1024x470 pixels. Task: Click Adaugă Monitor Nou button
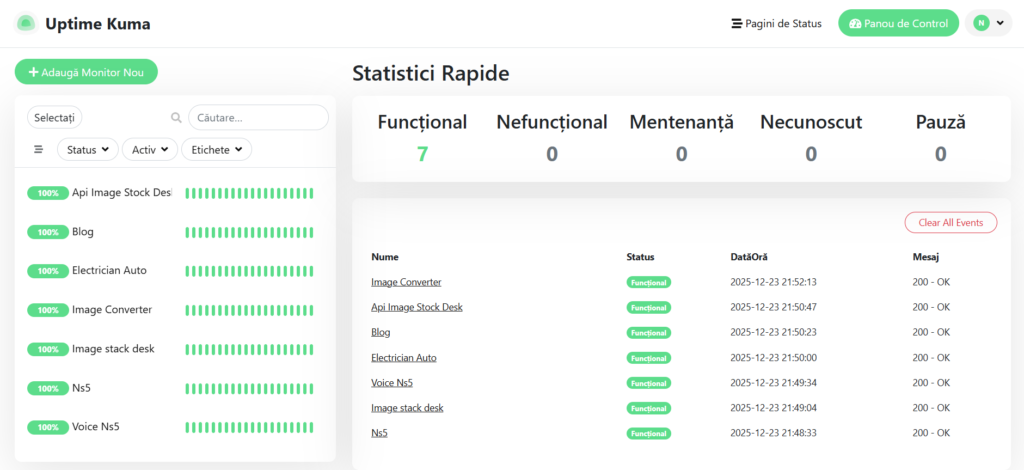pos(86,72)
